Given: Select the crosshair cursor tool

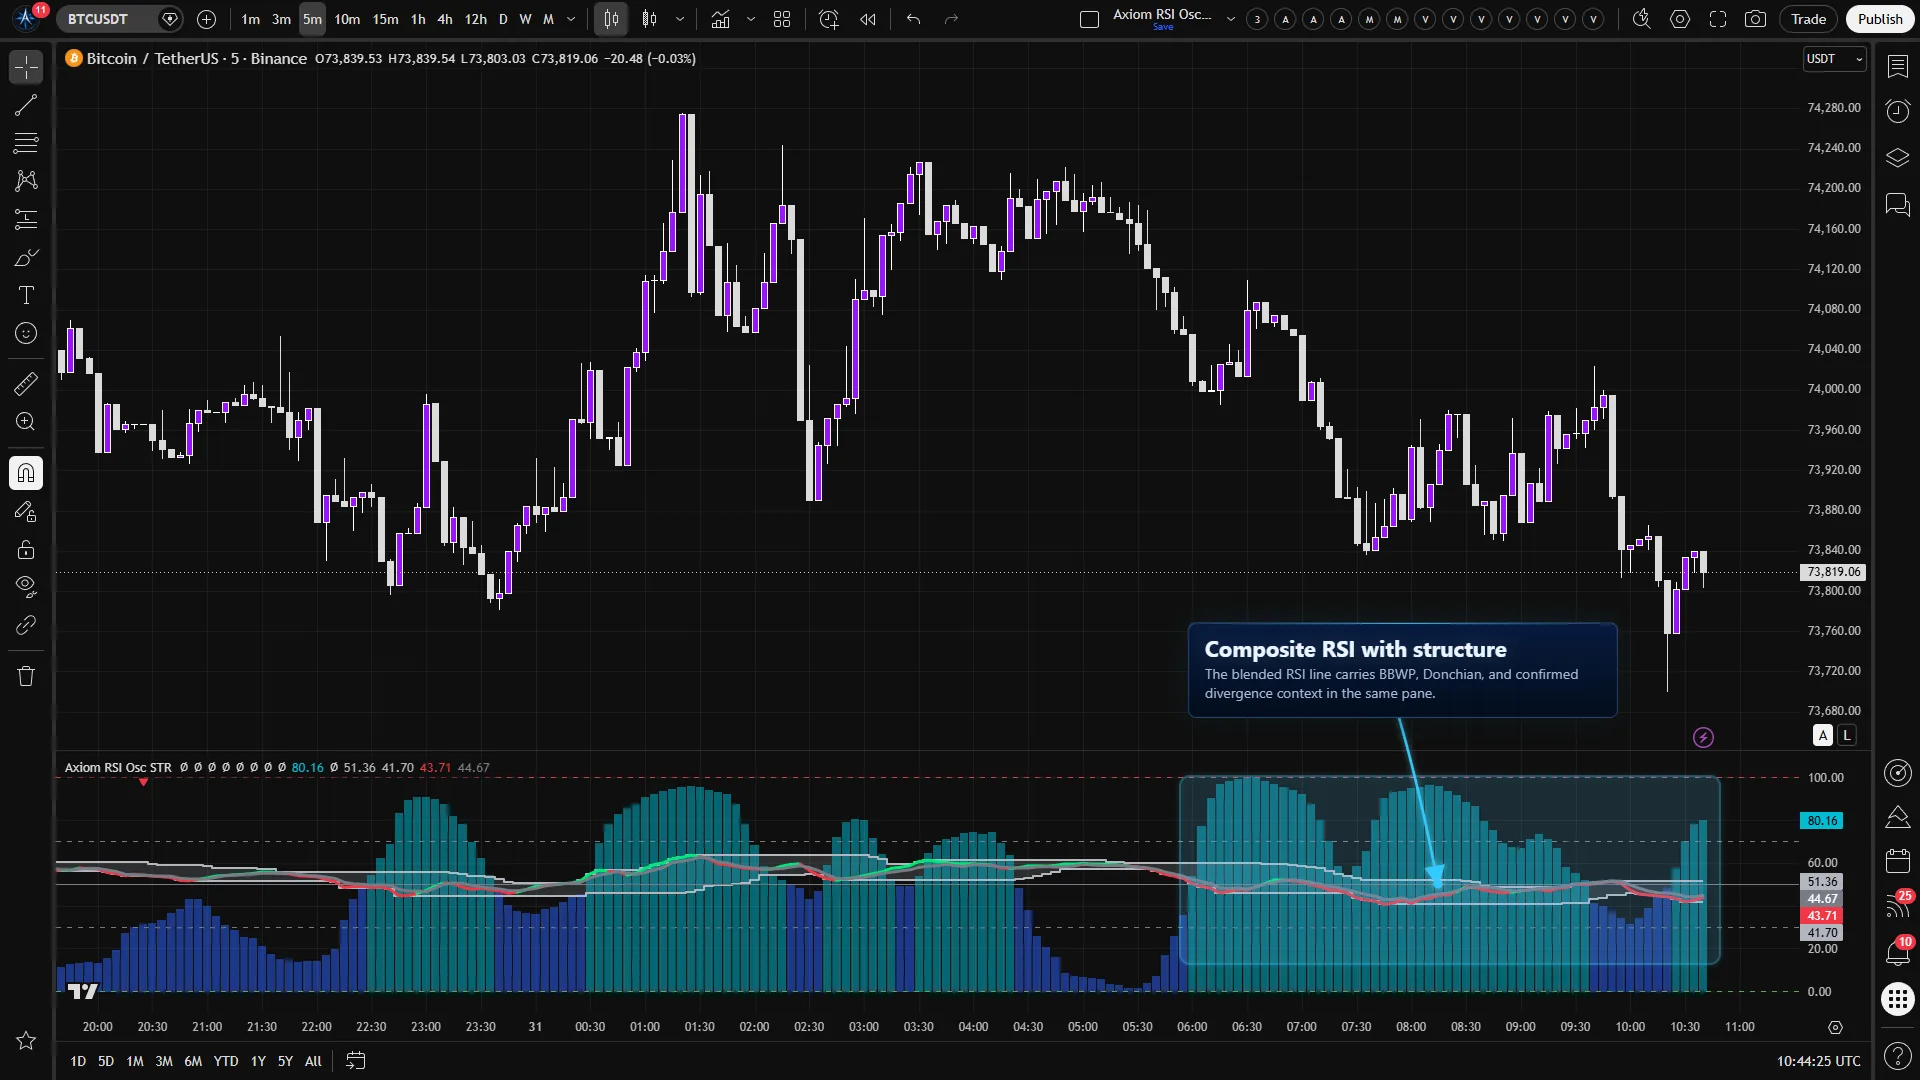Looking at the screenshot, I should point(26,67).
